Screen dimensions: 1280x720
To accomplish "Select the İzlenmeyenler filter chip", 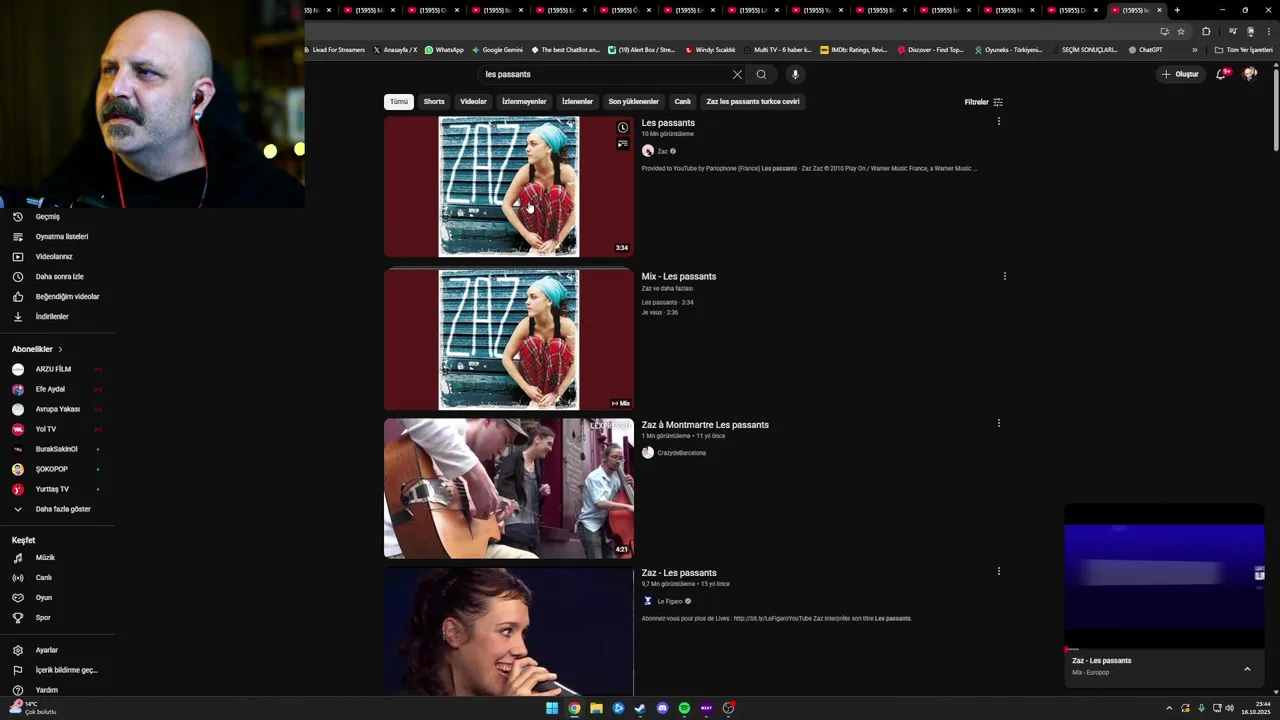I will coord(524,102).
